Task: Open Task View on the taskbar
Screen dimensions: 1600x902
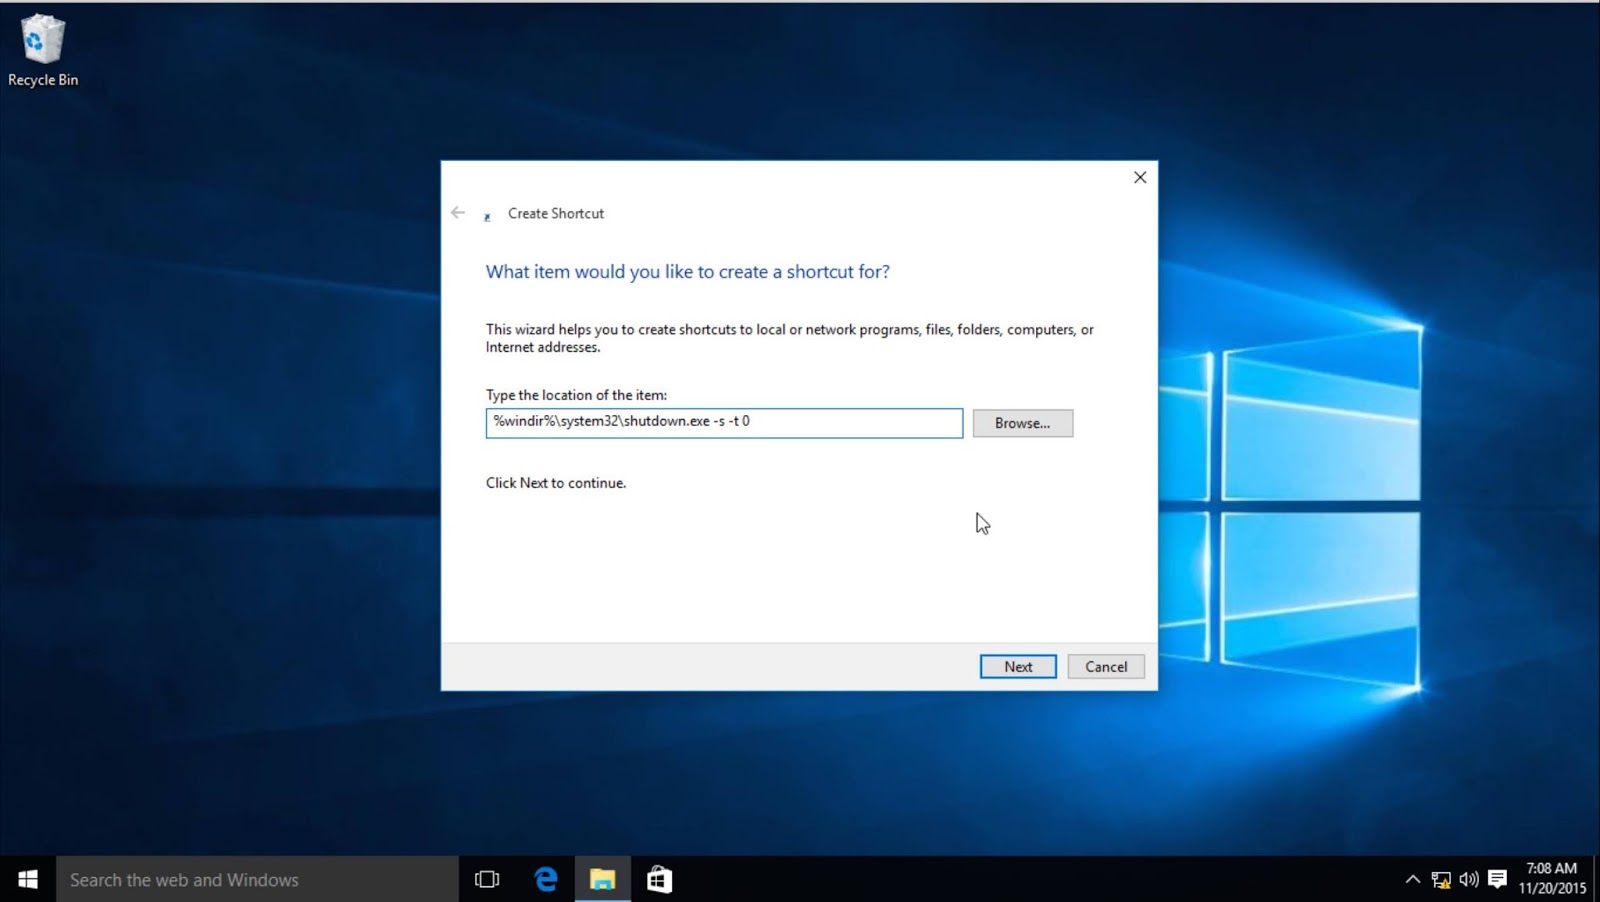Action: click(486, 879)
